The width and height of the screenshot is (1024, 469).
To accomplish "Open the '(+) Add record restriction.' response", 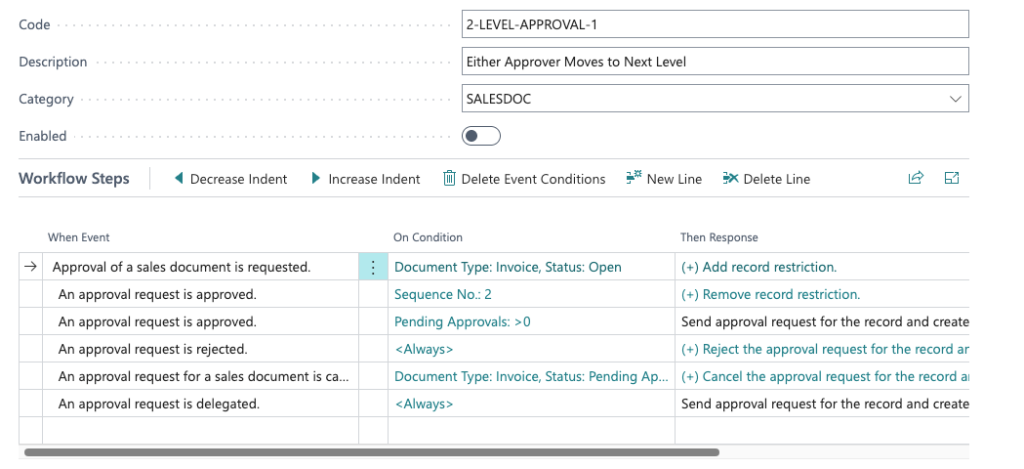I will point(759,267).
